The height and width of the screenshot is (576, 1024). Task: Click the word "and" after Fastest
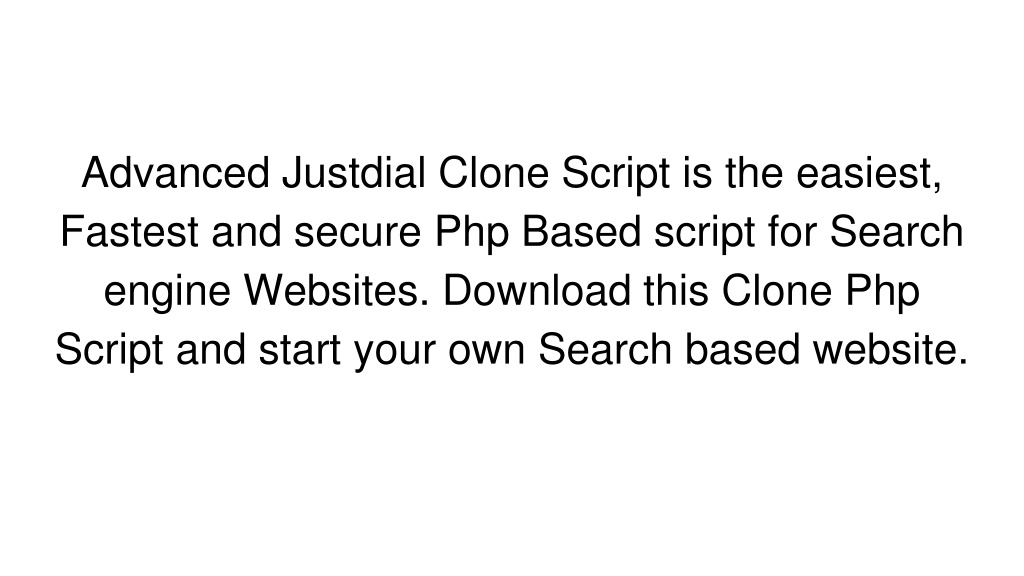click(246, 232)
